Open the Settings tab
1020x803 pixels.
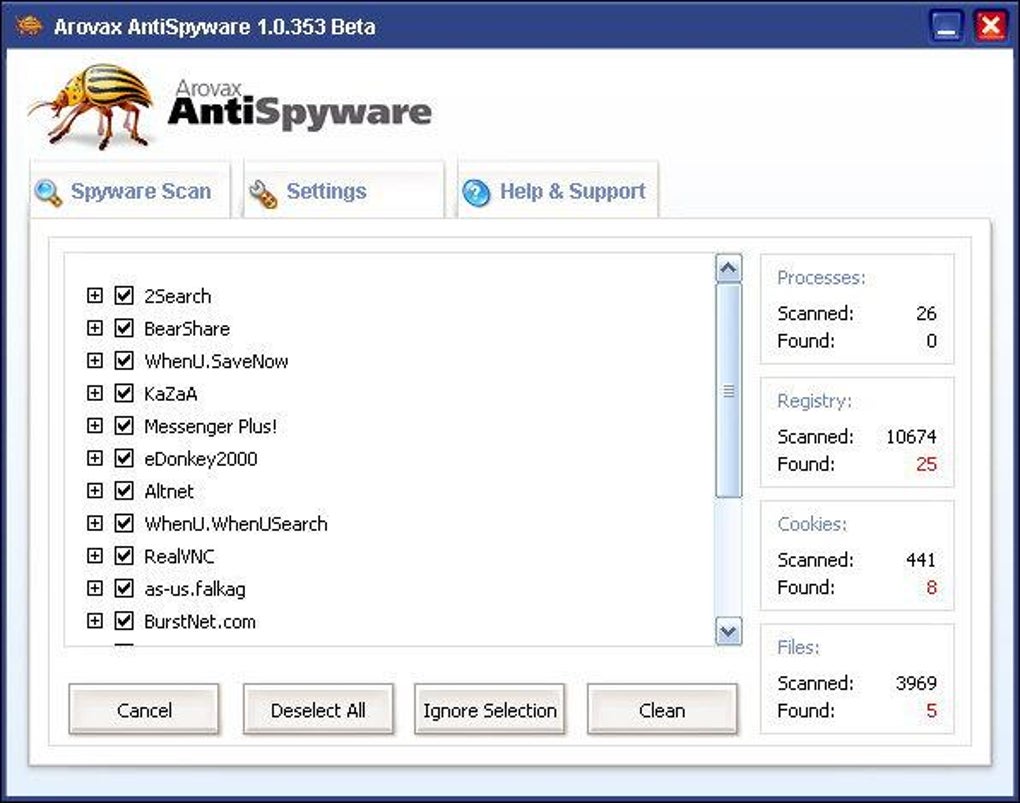pyautogui.click(x=344, y=191)
